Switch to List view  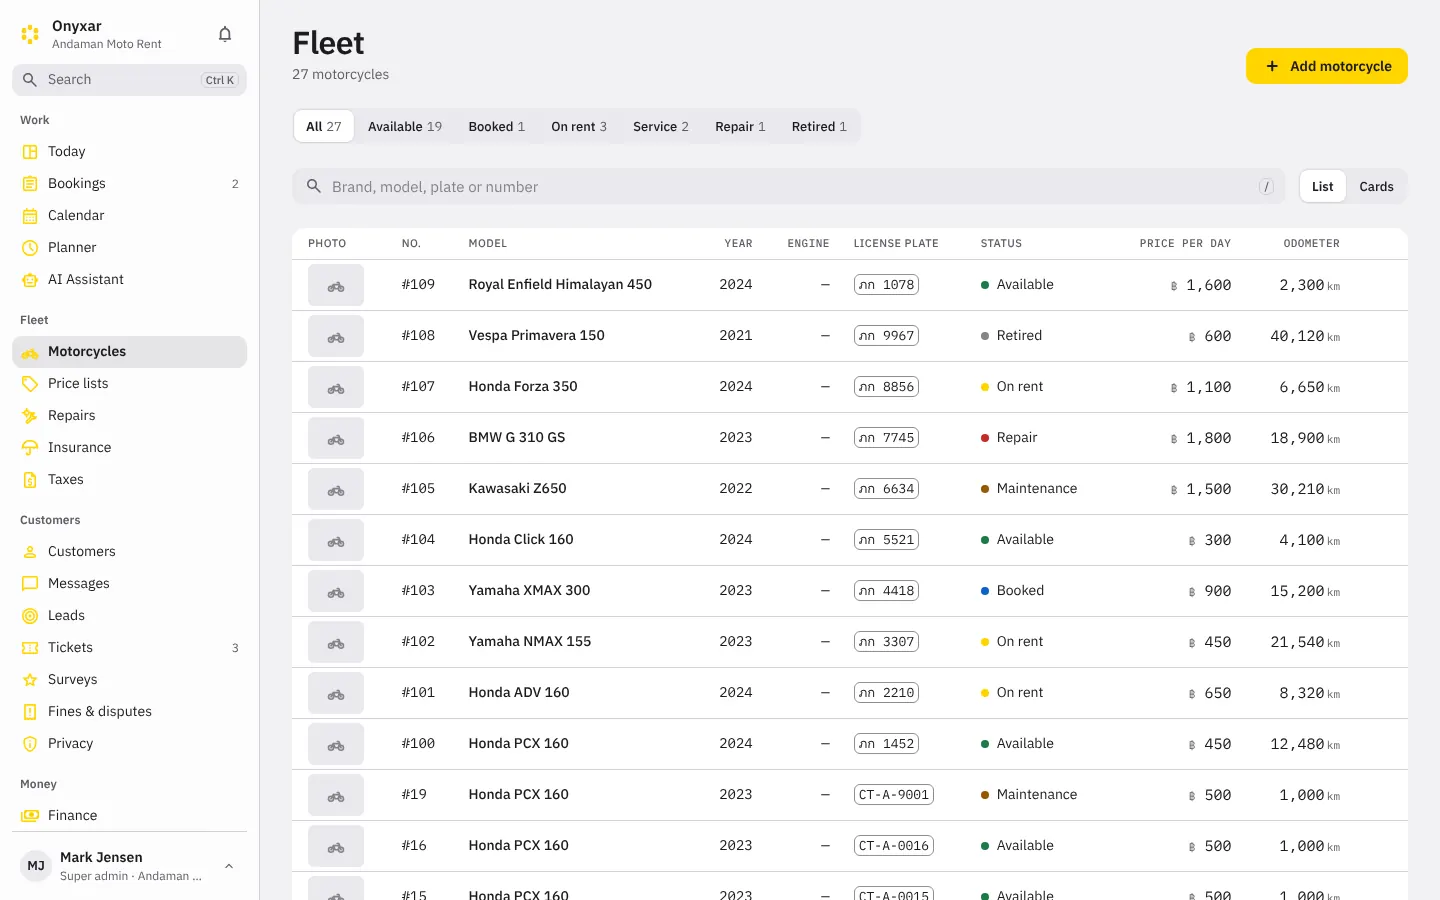[x=1322, y=187]
